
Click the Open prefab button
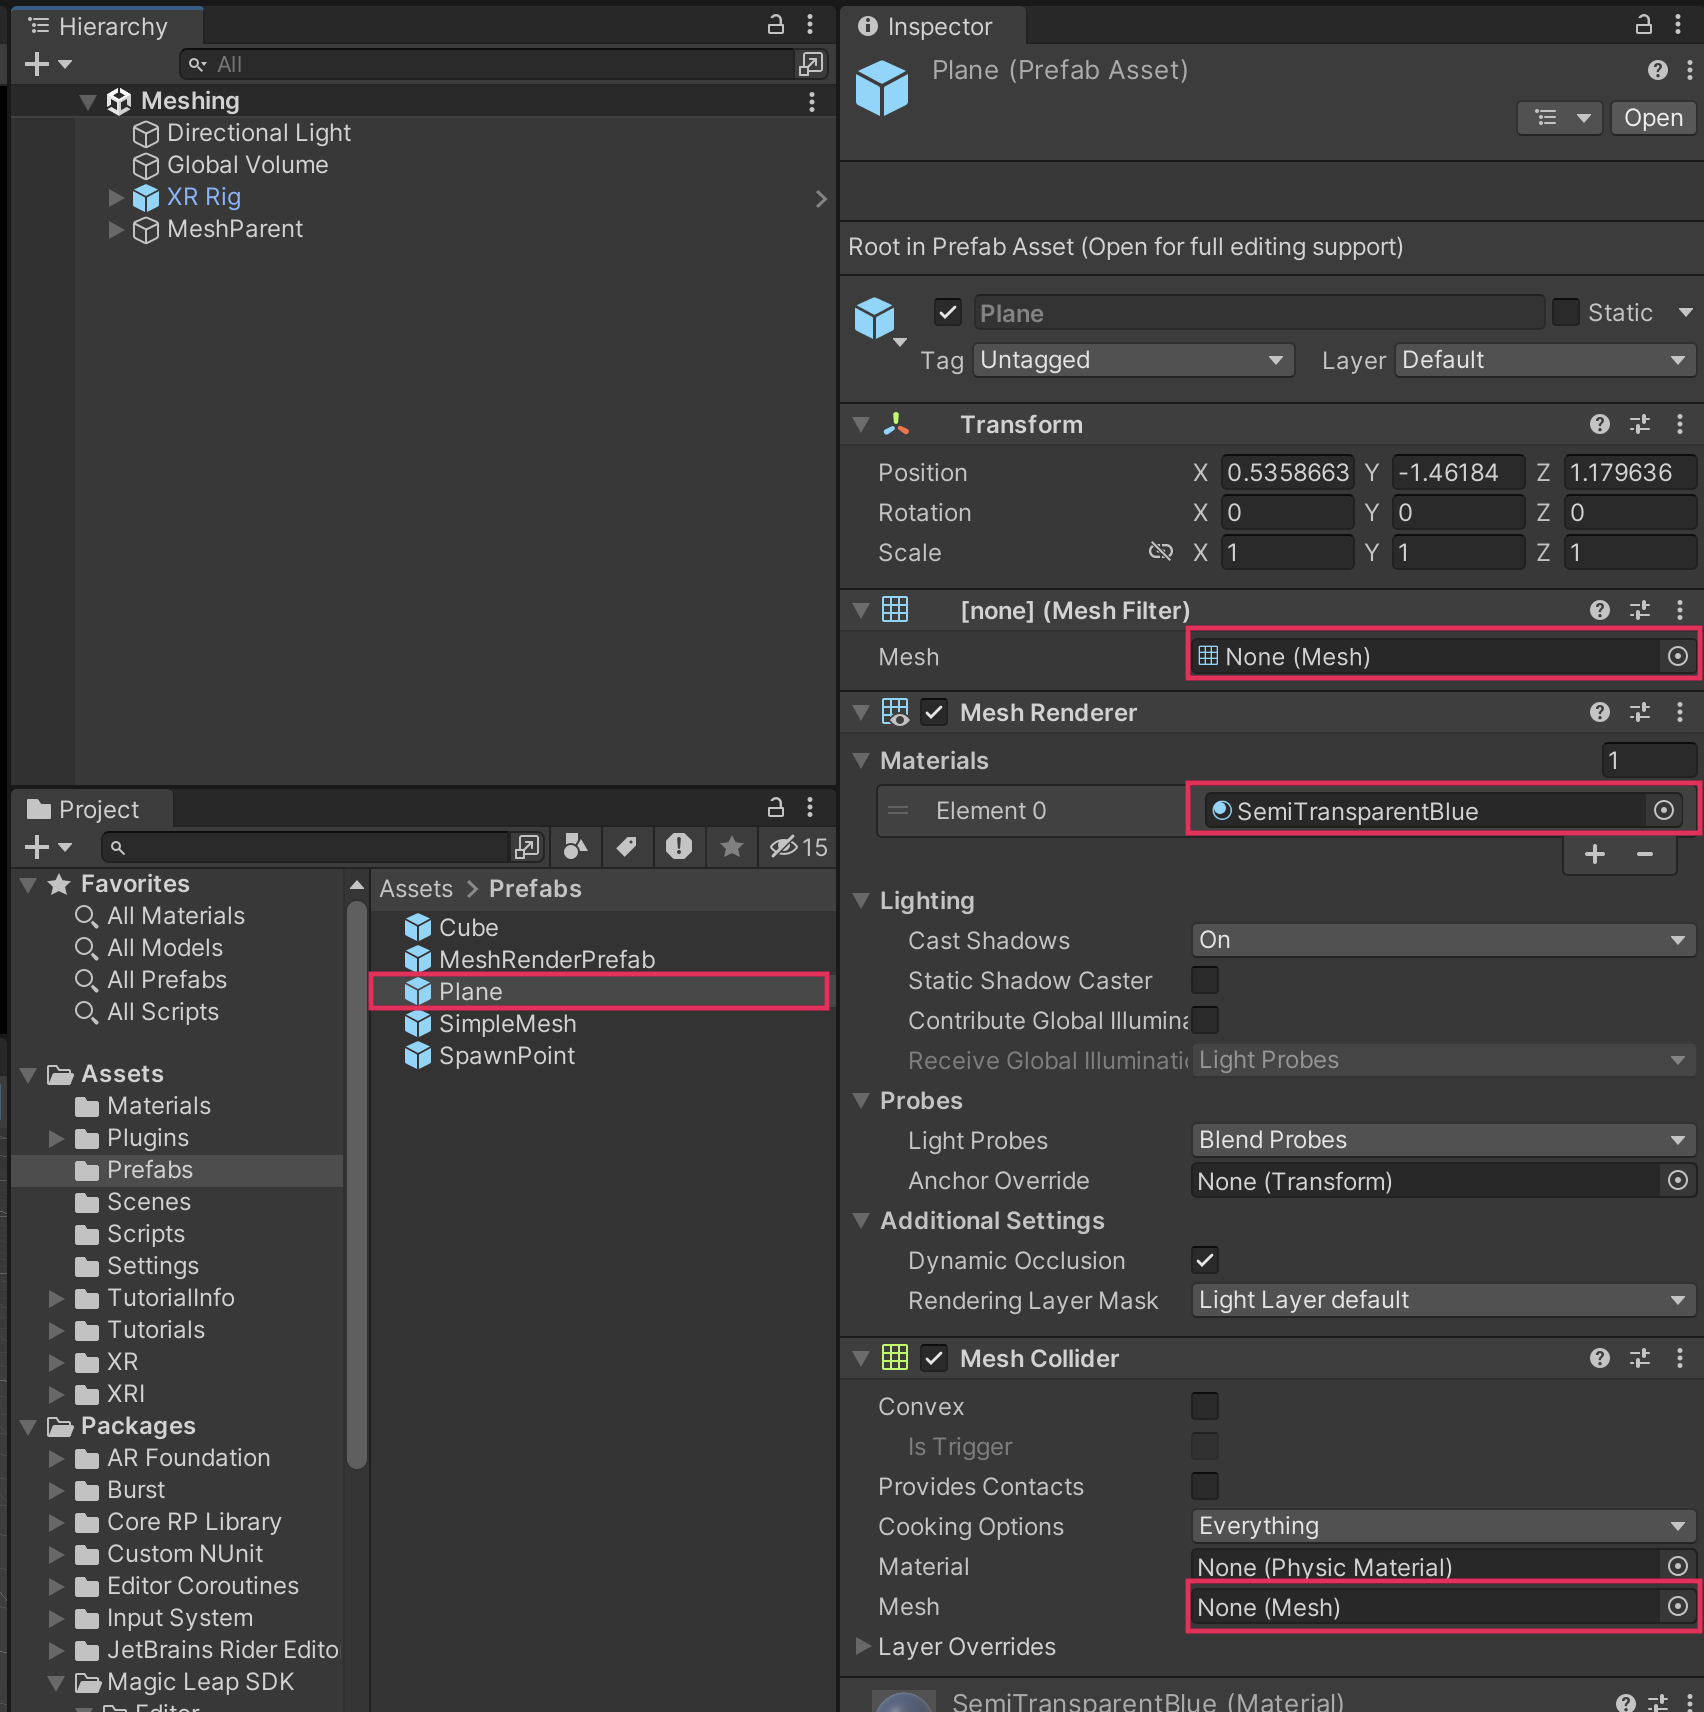(x=1652, y=118)
